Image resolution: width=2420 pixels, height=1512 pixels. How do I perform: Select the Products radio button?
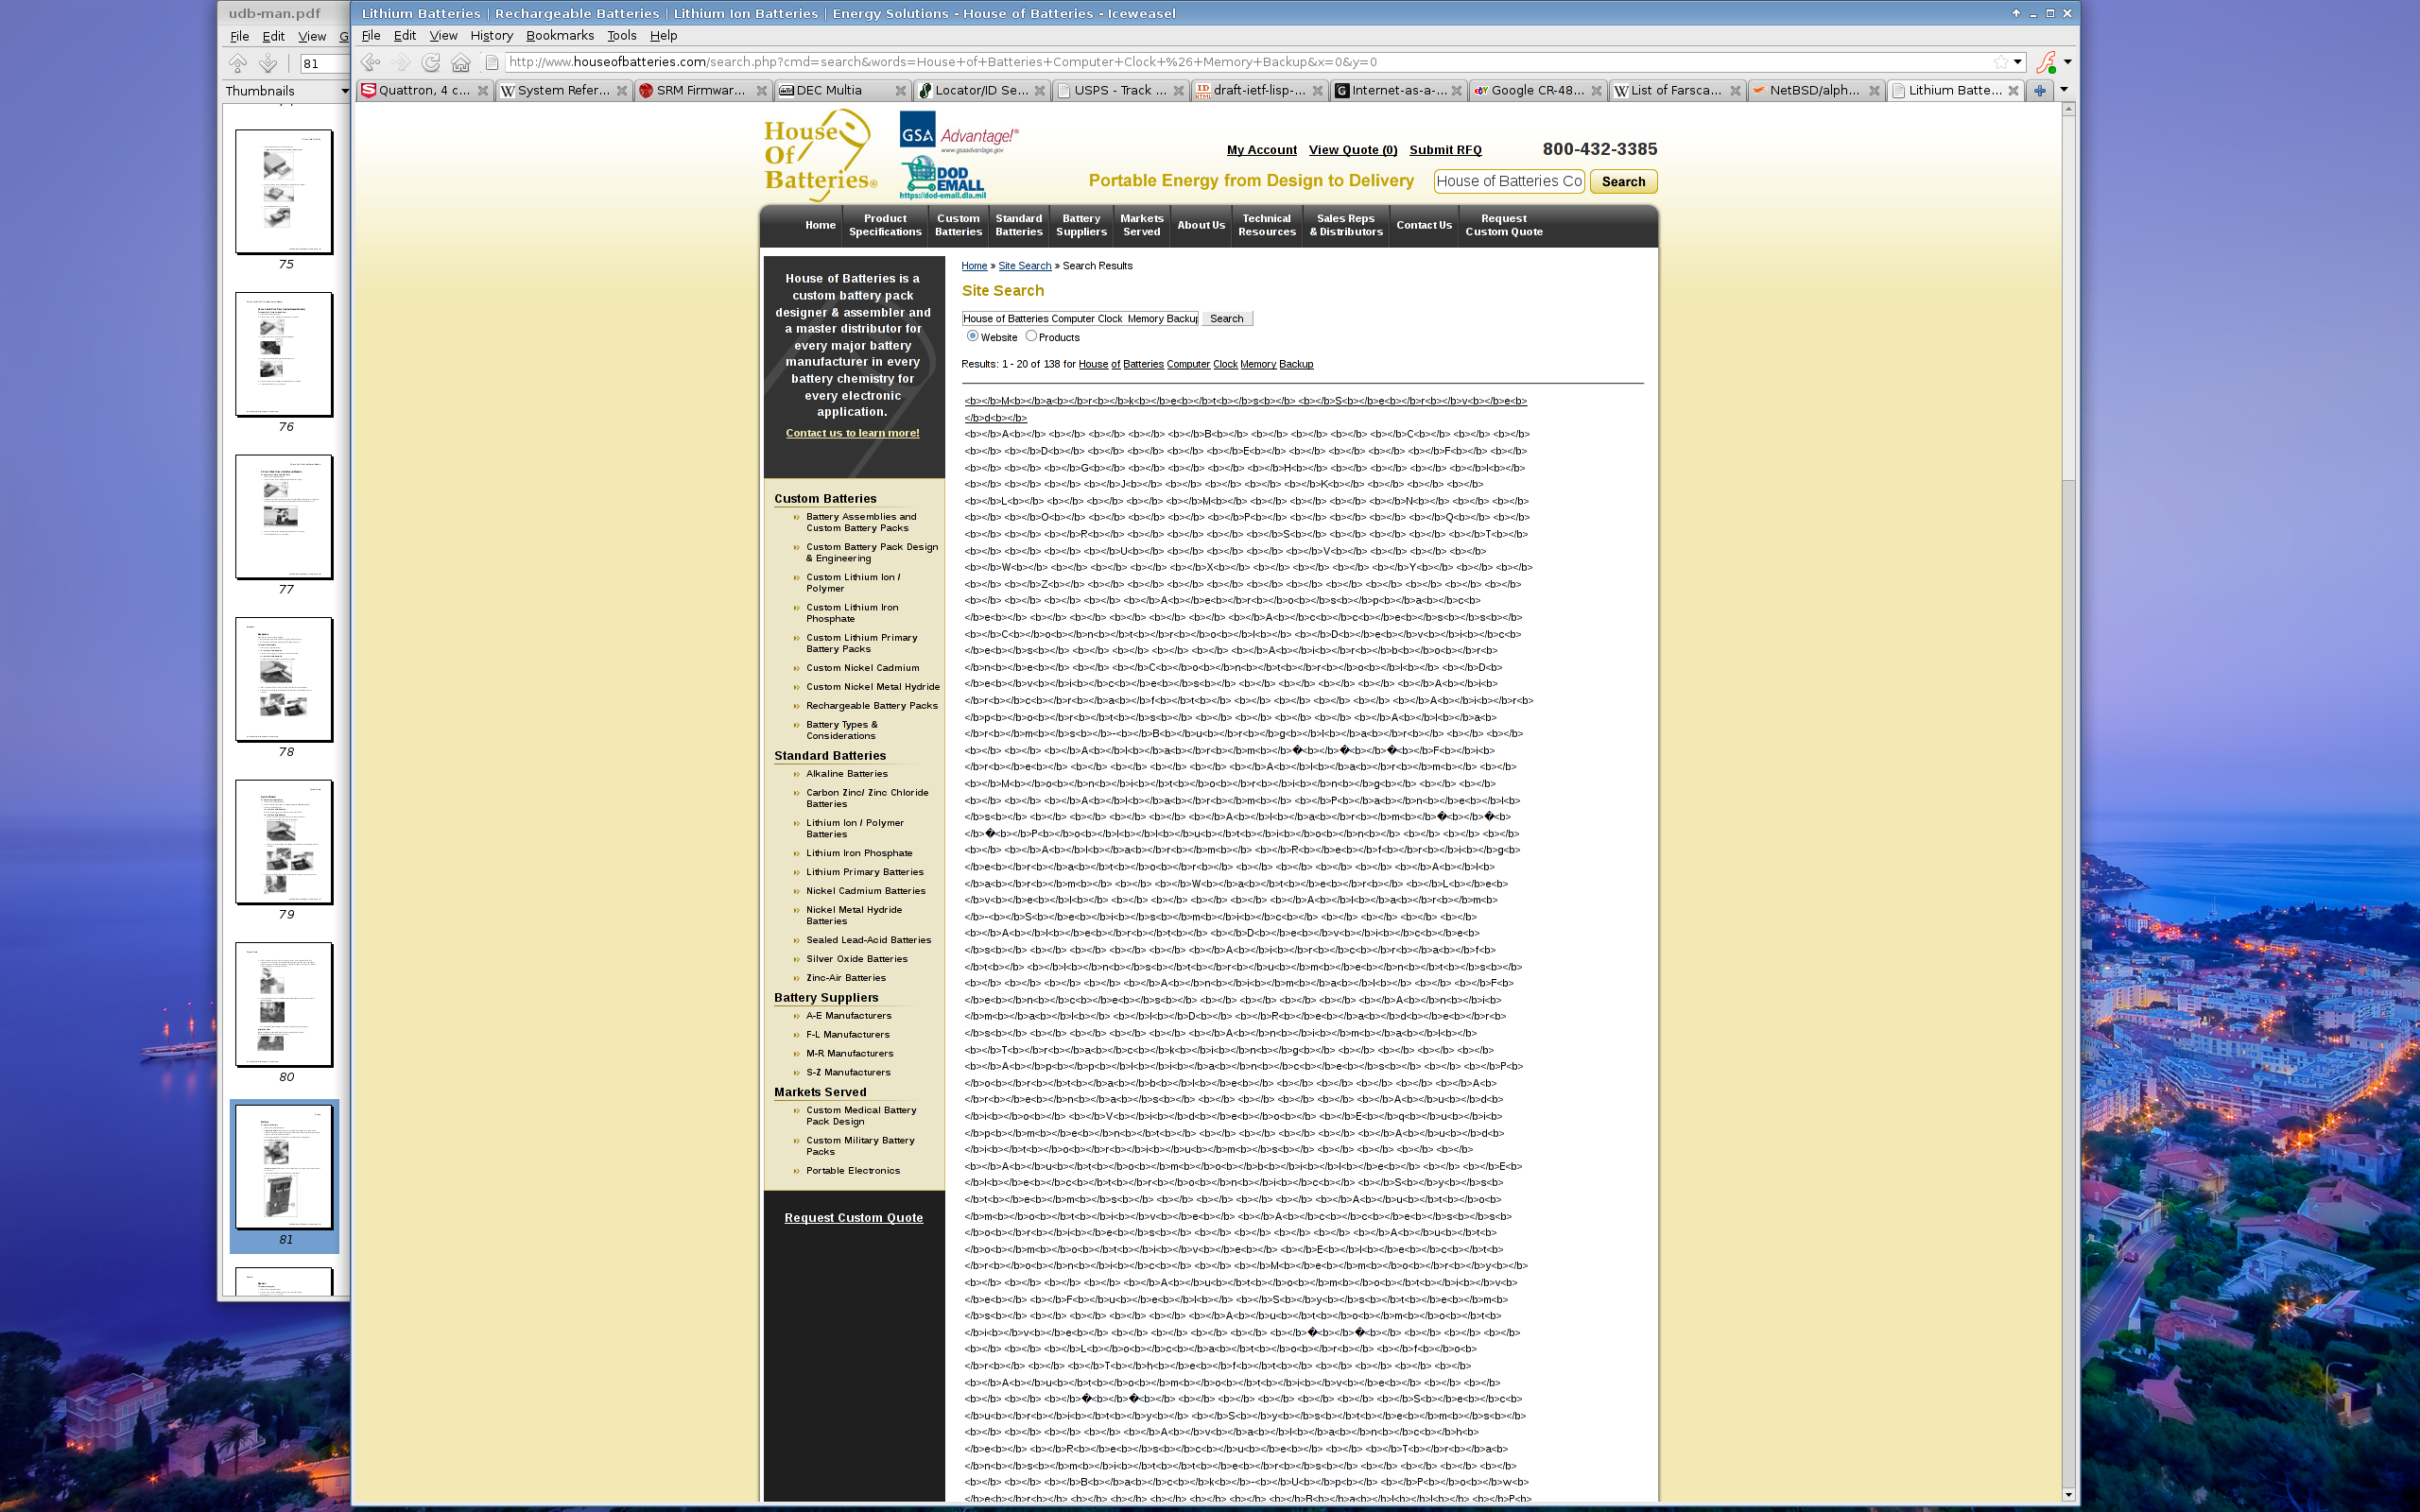click(x=1031, y=336)
